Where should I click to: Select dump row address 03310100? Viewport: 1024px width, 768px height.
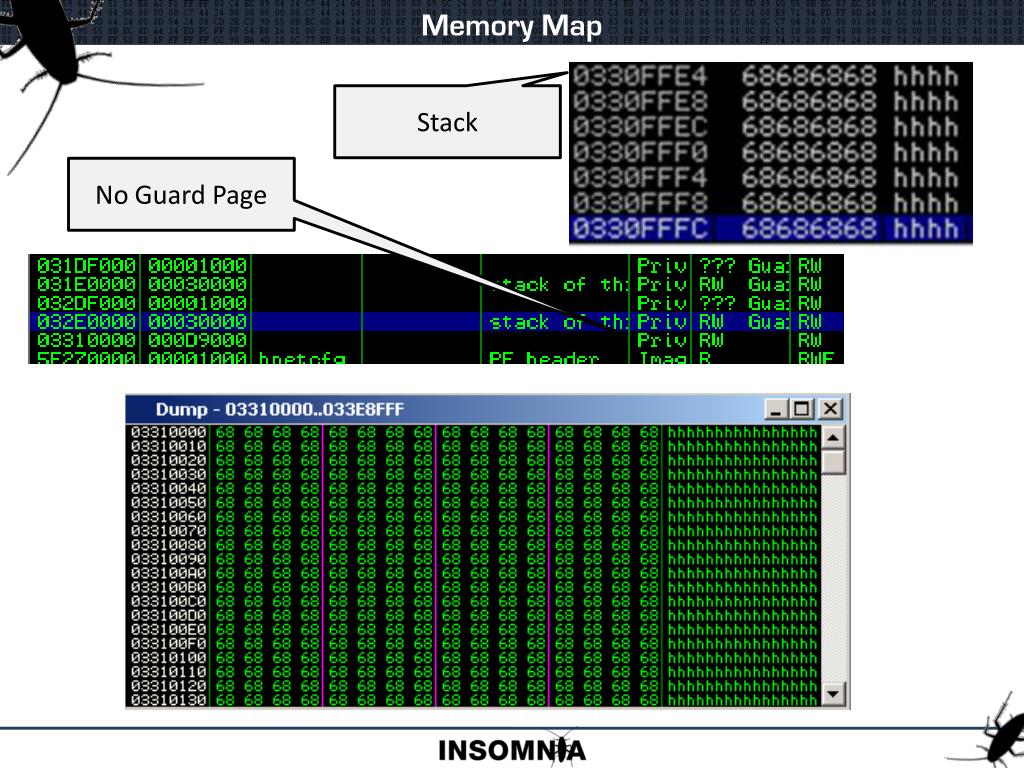click(168, 658)
